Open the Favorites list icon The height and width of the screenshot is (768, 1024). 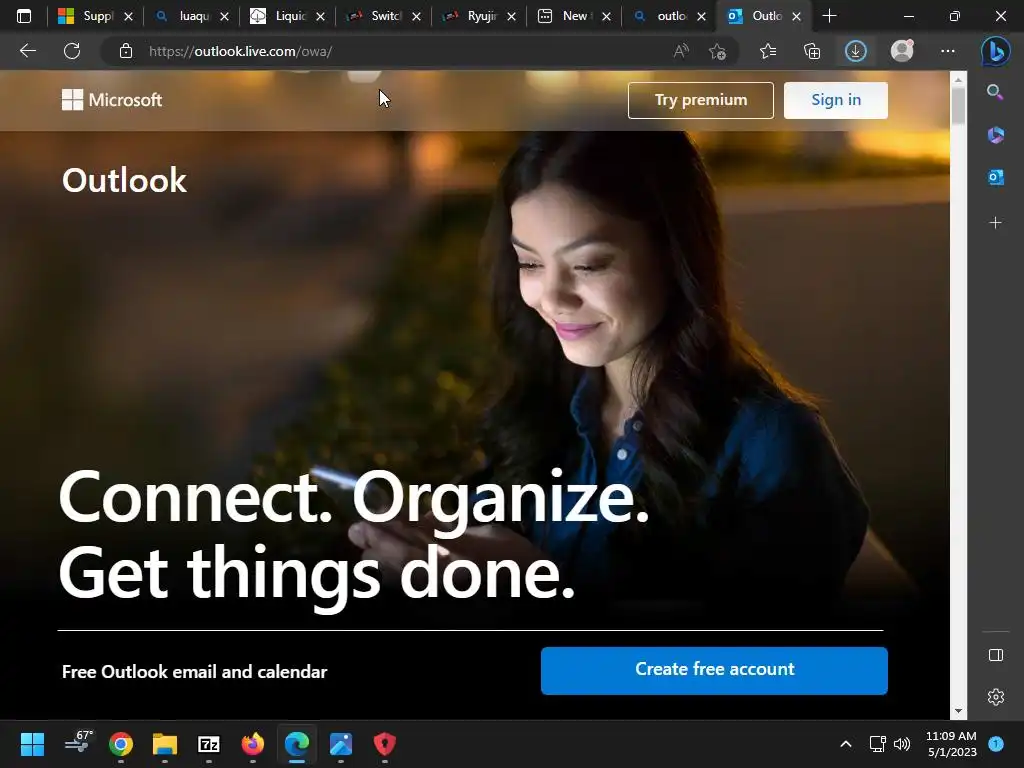(768, 51)
